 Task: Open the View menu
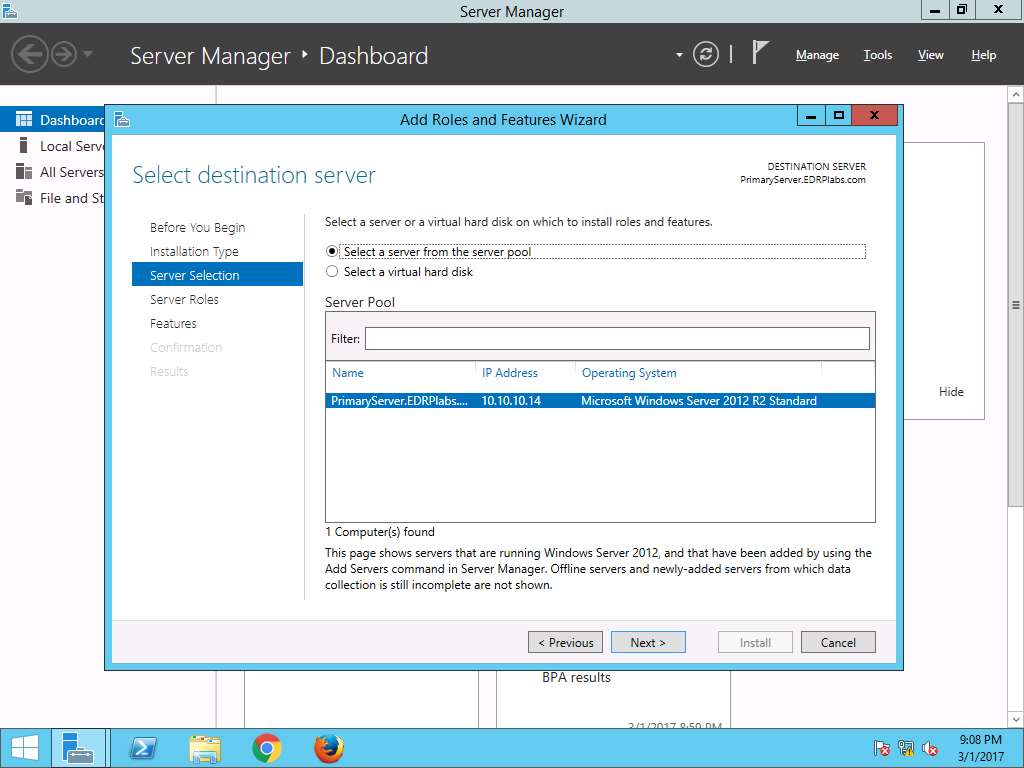tap(930, 55)
